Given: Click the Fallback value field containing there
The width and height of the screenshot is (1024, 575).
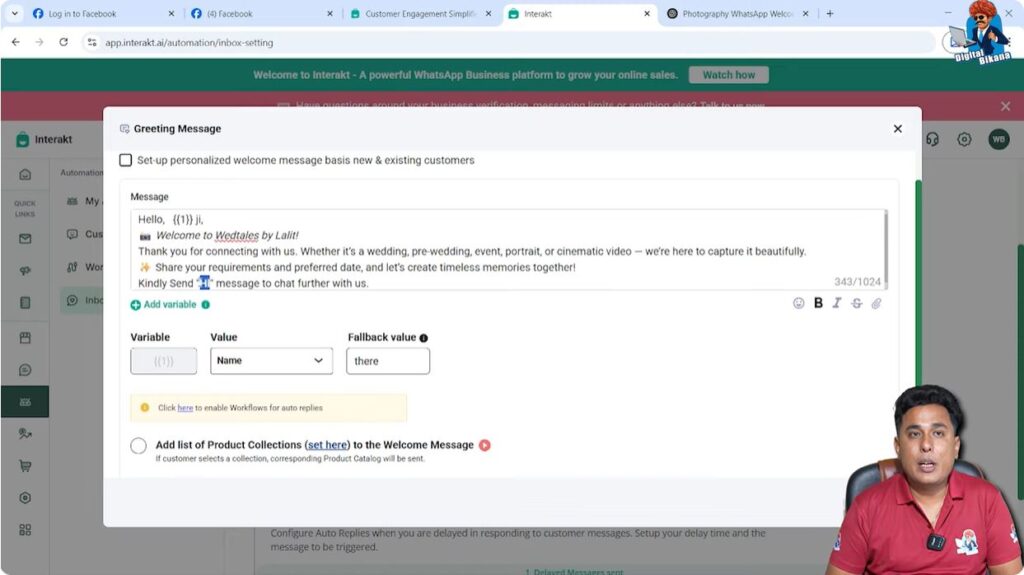Looking at the screenshot, I should click(388, 361).
